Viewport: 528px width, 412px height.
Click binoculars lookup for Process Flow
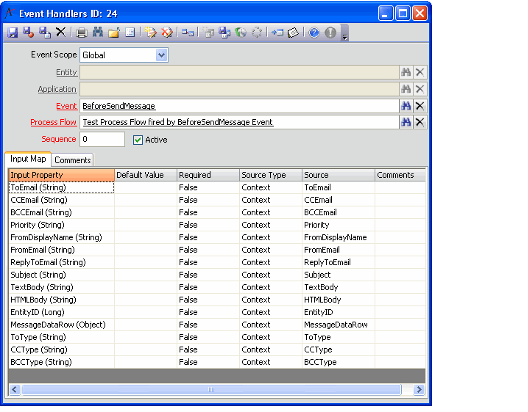pos(406,122)
